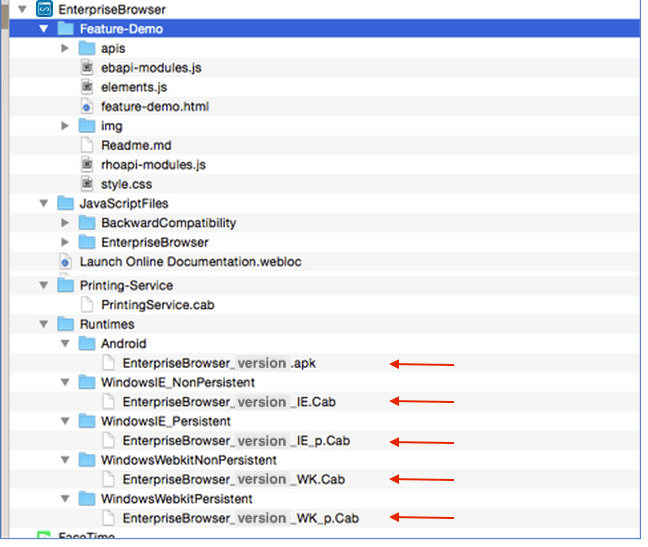
Task: Collapse the Printing-Service folder triangle
Action: click(43, 285)
